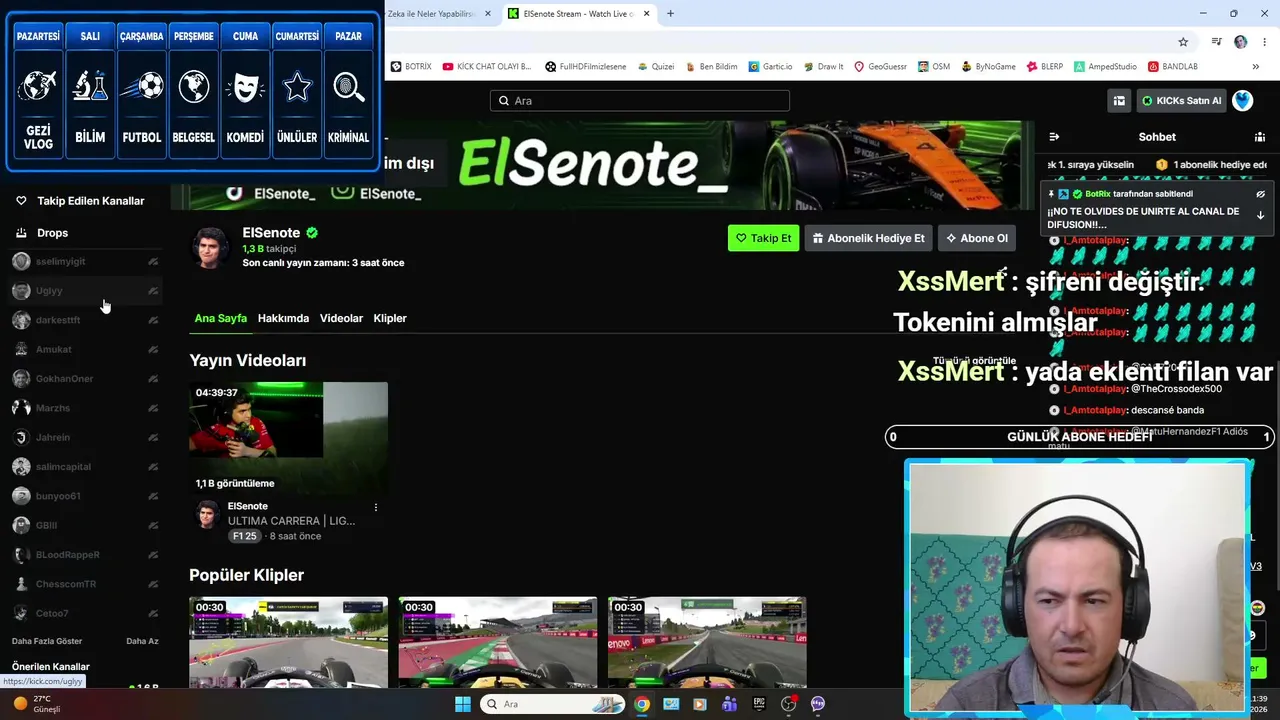
Task: Open the bunyoo61 channel in sidebar
Action: [85, 496]
